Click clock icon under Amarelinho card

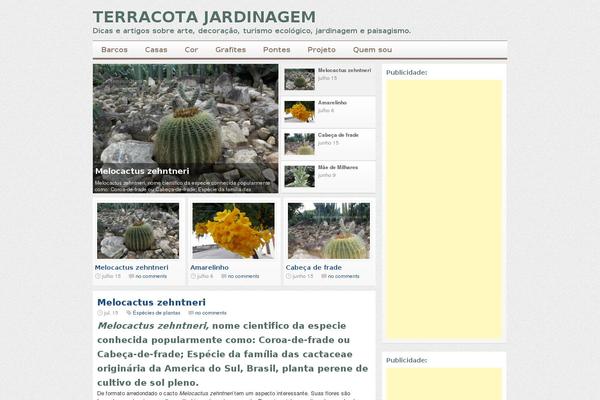tap(193, 276)
